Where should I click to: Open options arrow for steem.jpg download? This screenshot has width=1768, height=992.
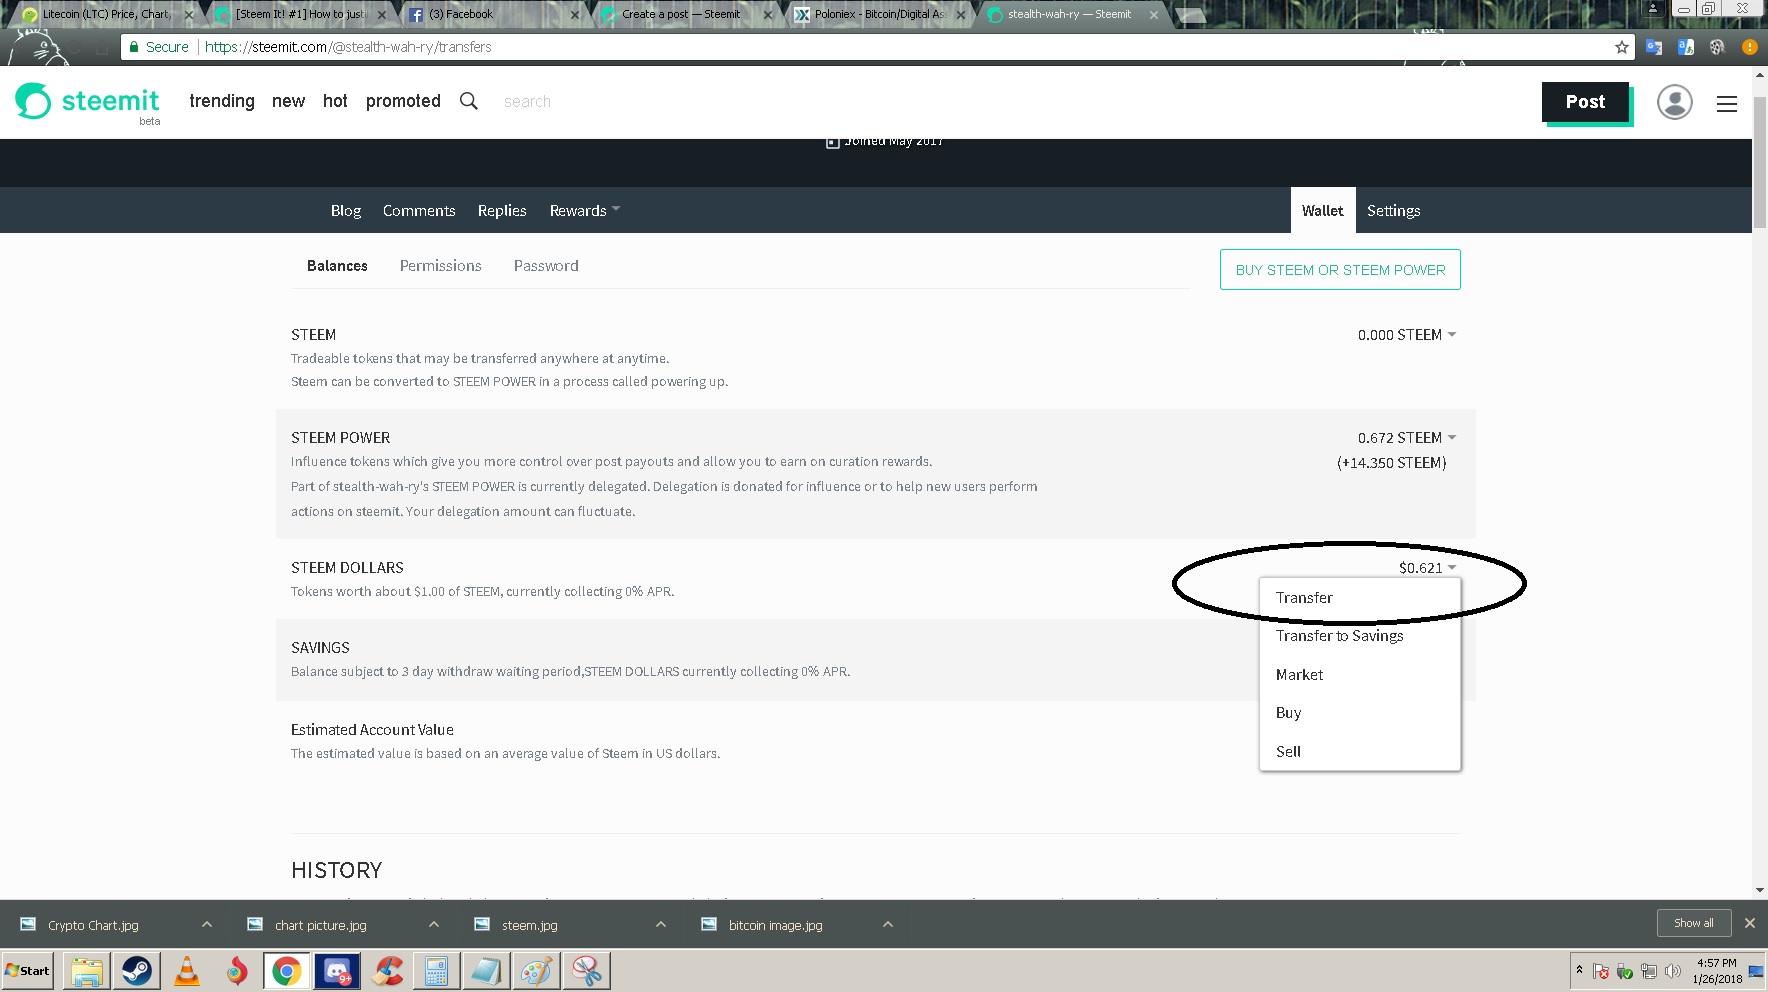tap(661, 924)
